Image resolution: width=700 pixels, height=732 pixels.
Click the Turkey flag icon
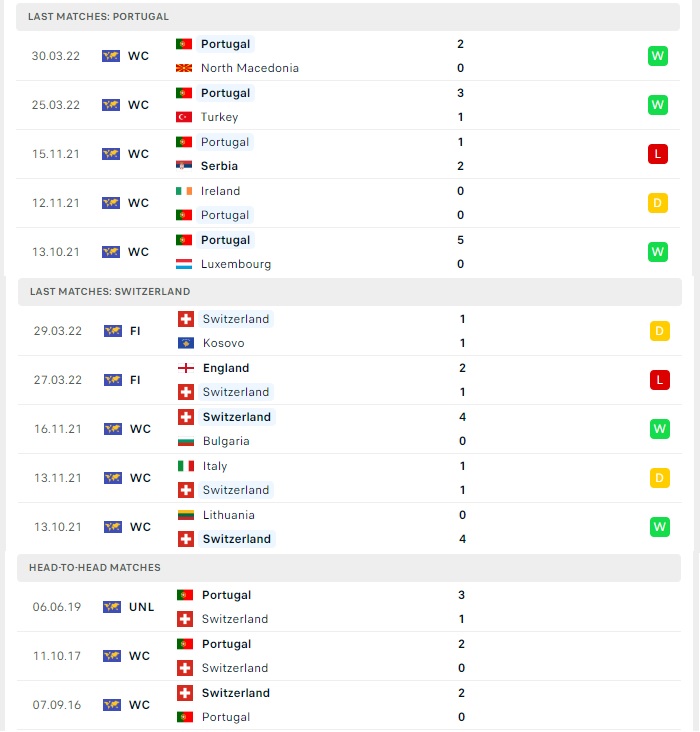pos(184,117)
